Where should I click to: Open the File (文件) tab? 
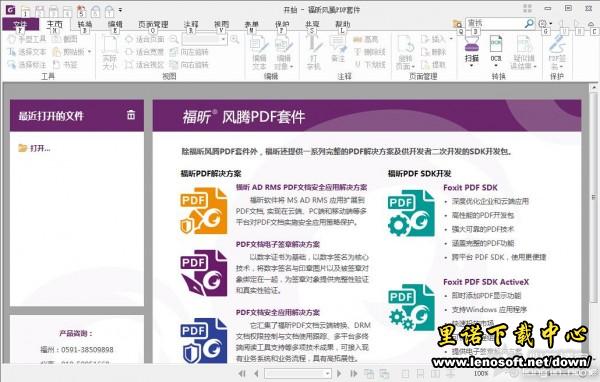click(x=20, y=24)
